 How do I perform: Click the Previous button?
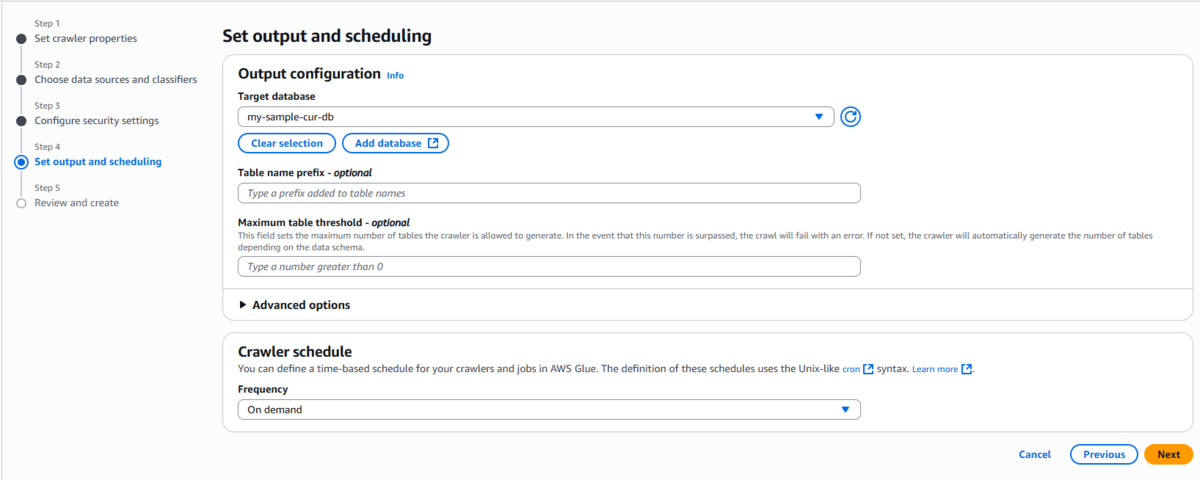1104,454
